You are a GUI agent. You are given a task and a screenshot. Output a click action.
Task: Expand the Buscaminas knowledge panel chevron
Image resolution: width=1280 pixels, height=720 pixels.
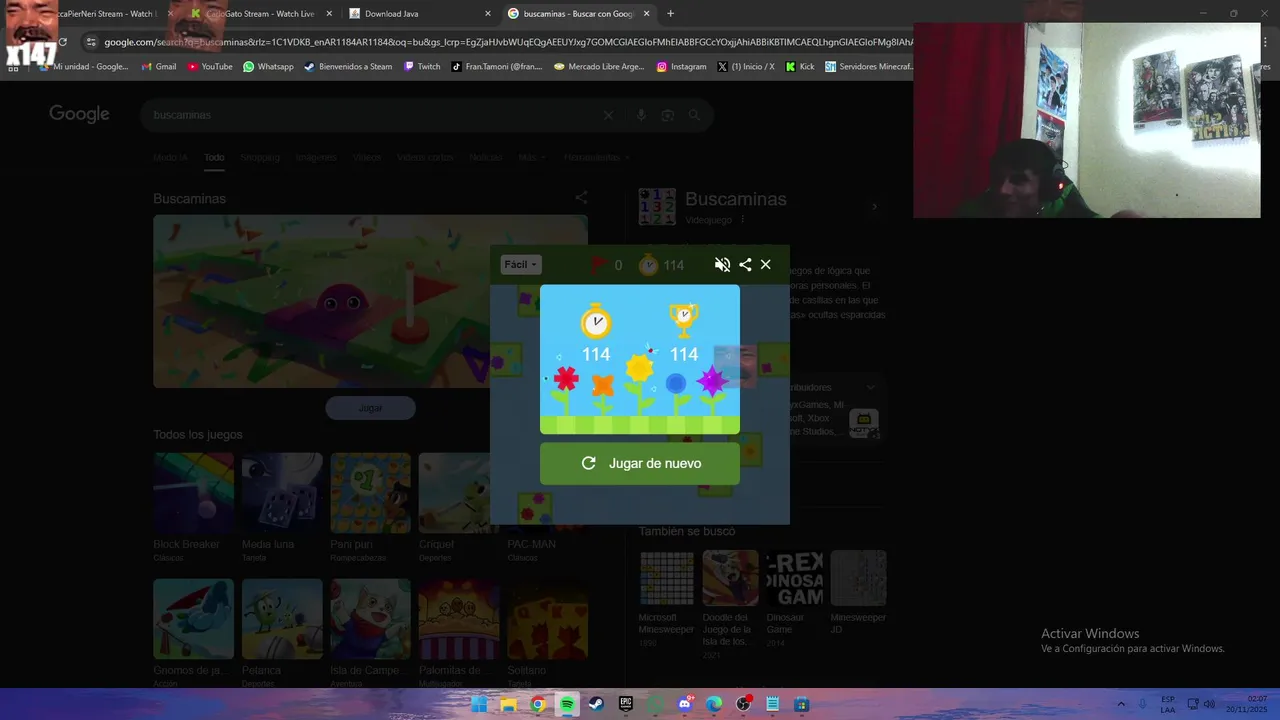point(874,207)
